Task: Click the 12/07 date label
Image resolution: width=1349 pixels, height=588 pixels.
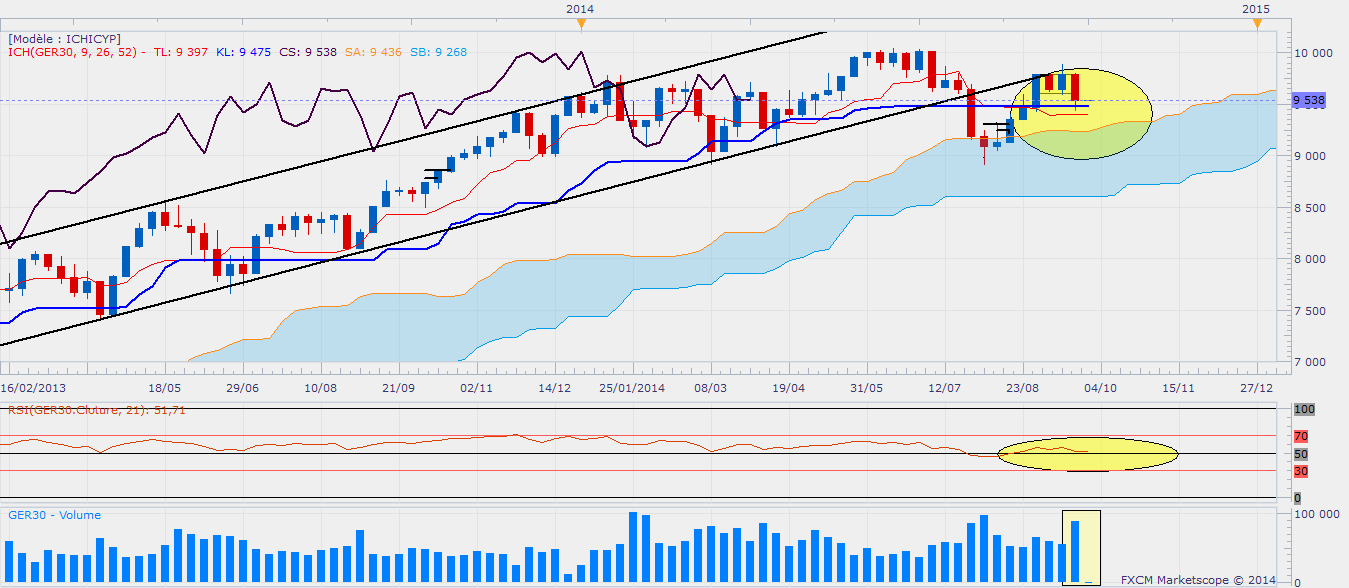Action: [x=944, y=386]
